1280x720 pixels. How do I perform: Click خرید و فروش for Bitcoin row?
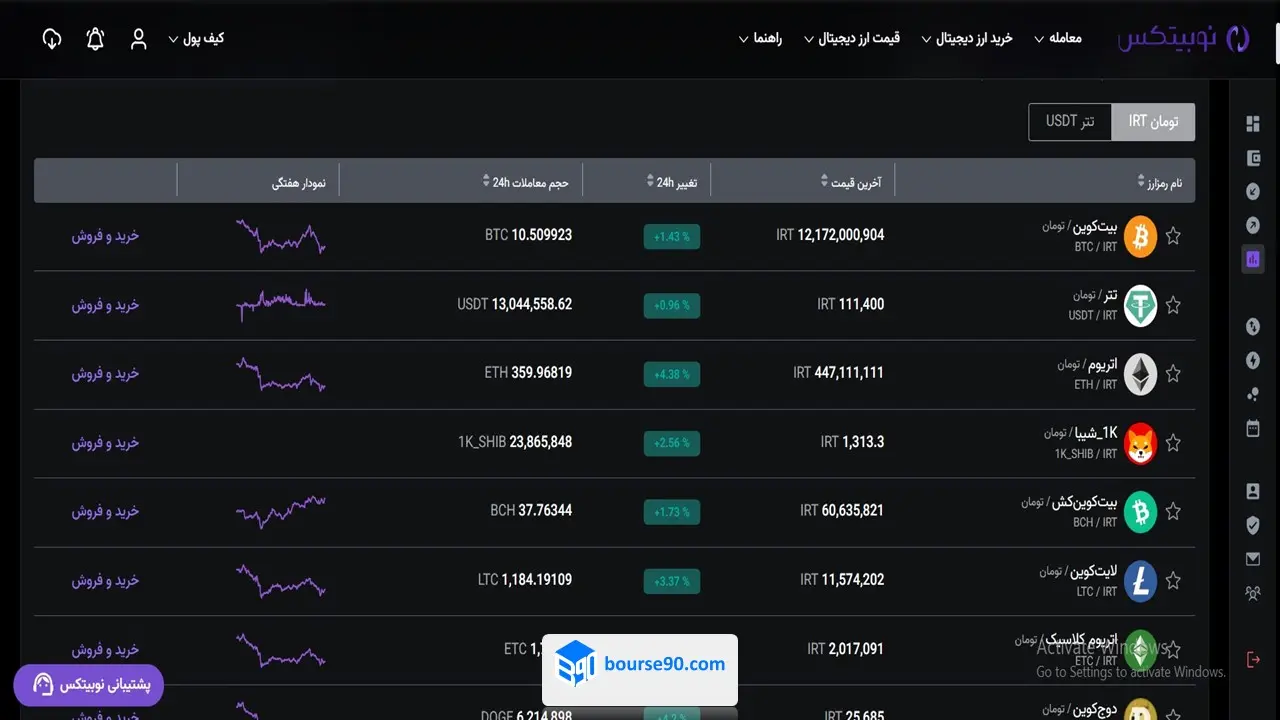point(105,236)
